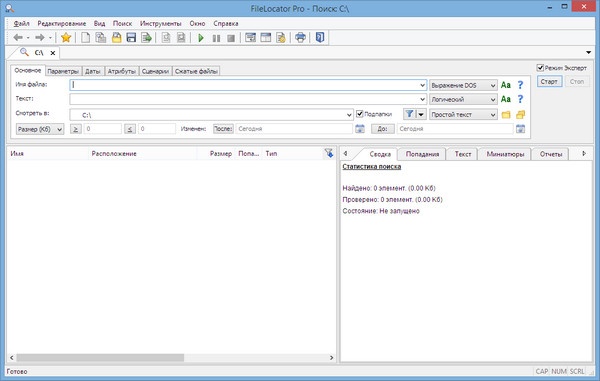Click the first greyed document toolbar icon
The width and height of the screenshot is (600, 381).
coord(166,37)
